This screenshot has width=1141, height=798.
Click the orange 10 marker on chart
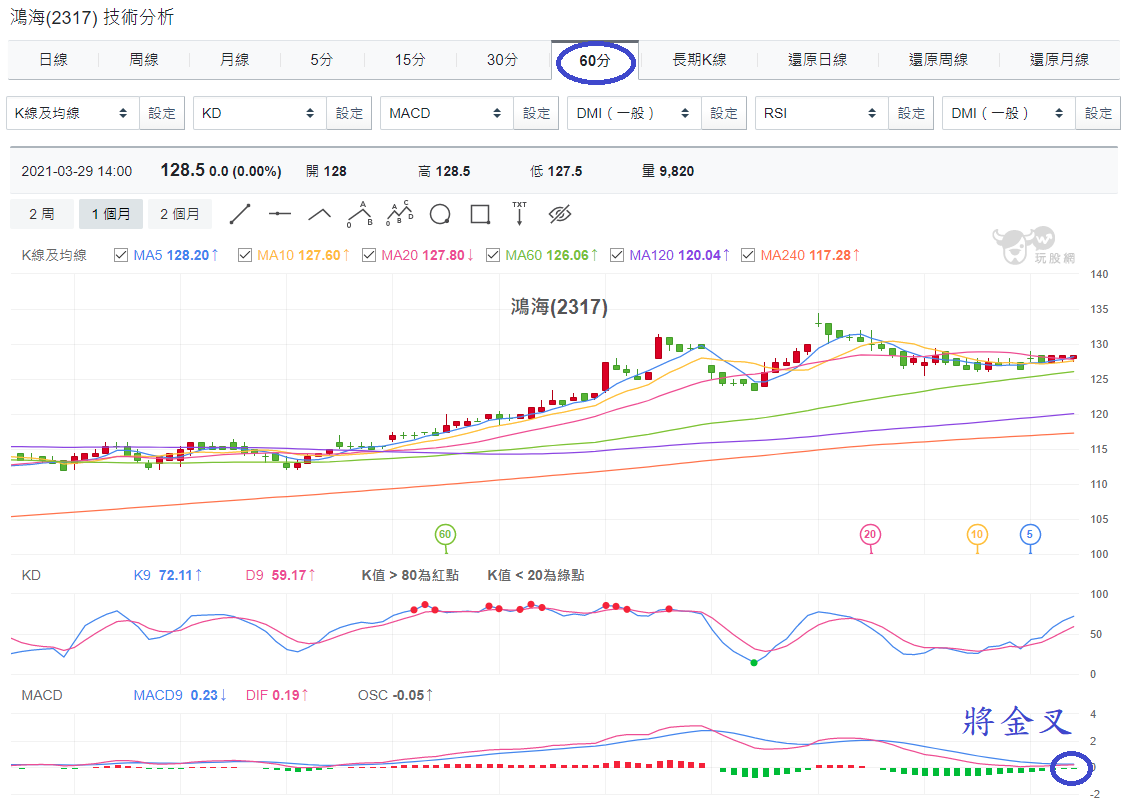pos(977,535)
